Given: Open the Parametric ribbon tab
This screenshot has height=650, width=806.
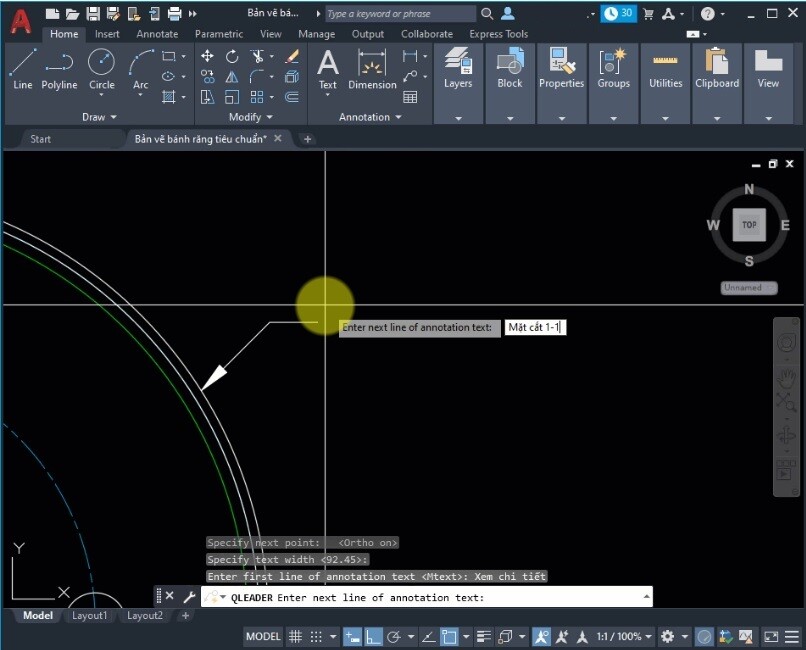Looking at the screenshot, I should pyautogui.click(x=219, y=33).
